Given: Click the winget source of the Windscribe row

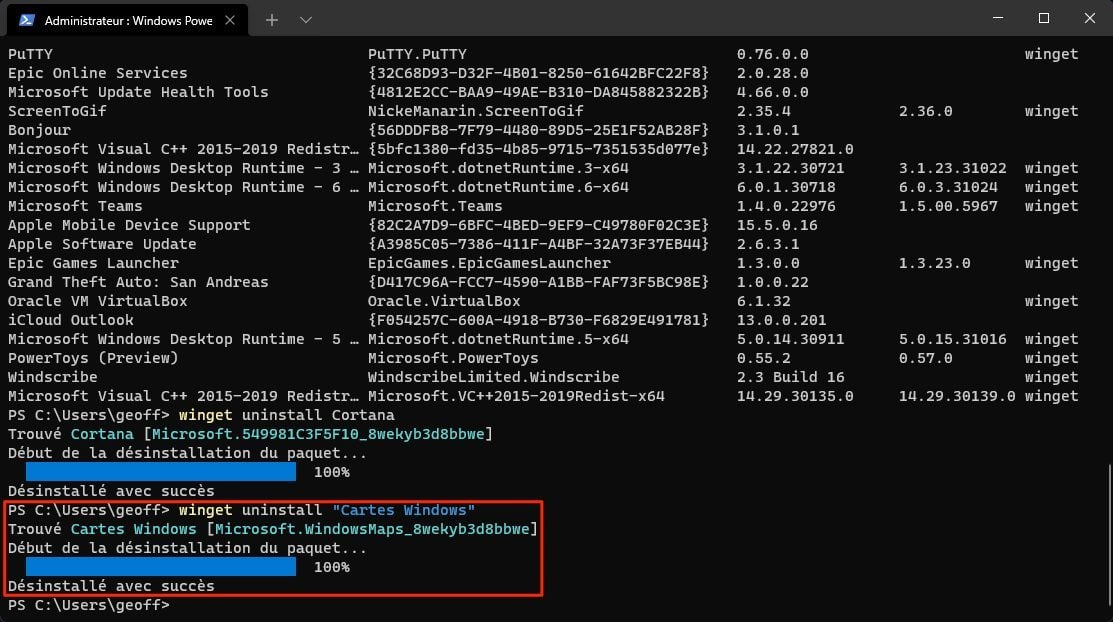Looking at the screenshot, I should [x=1051, y=377].
